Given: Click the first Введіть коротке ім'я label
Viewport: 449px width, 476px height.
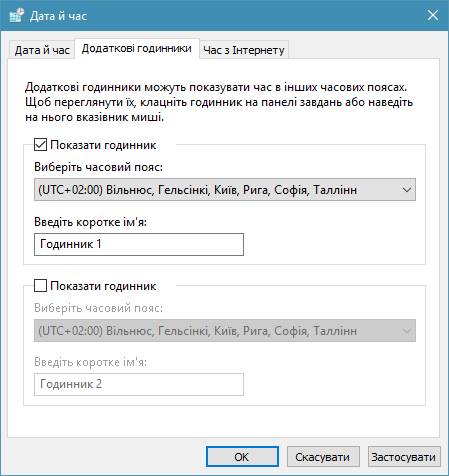Looking at the screenshot, I should tap(90, 222).
